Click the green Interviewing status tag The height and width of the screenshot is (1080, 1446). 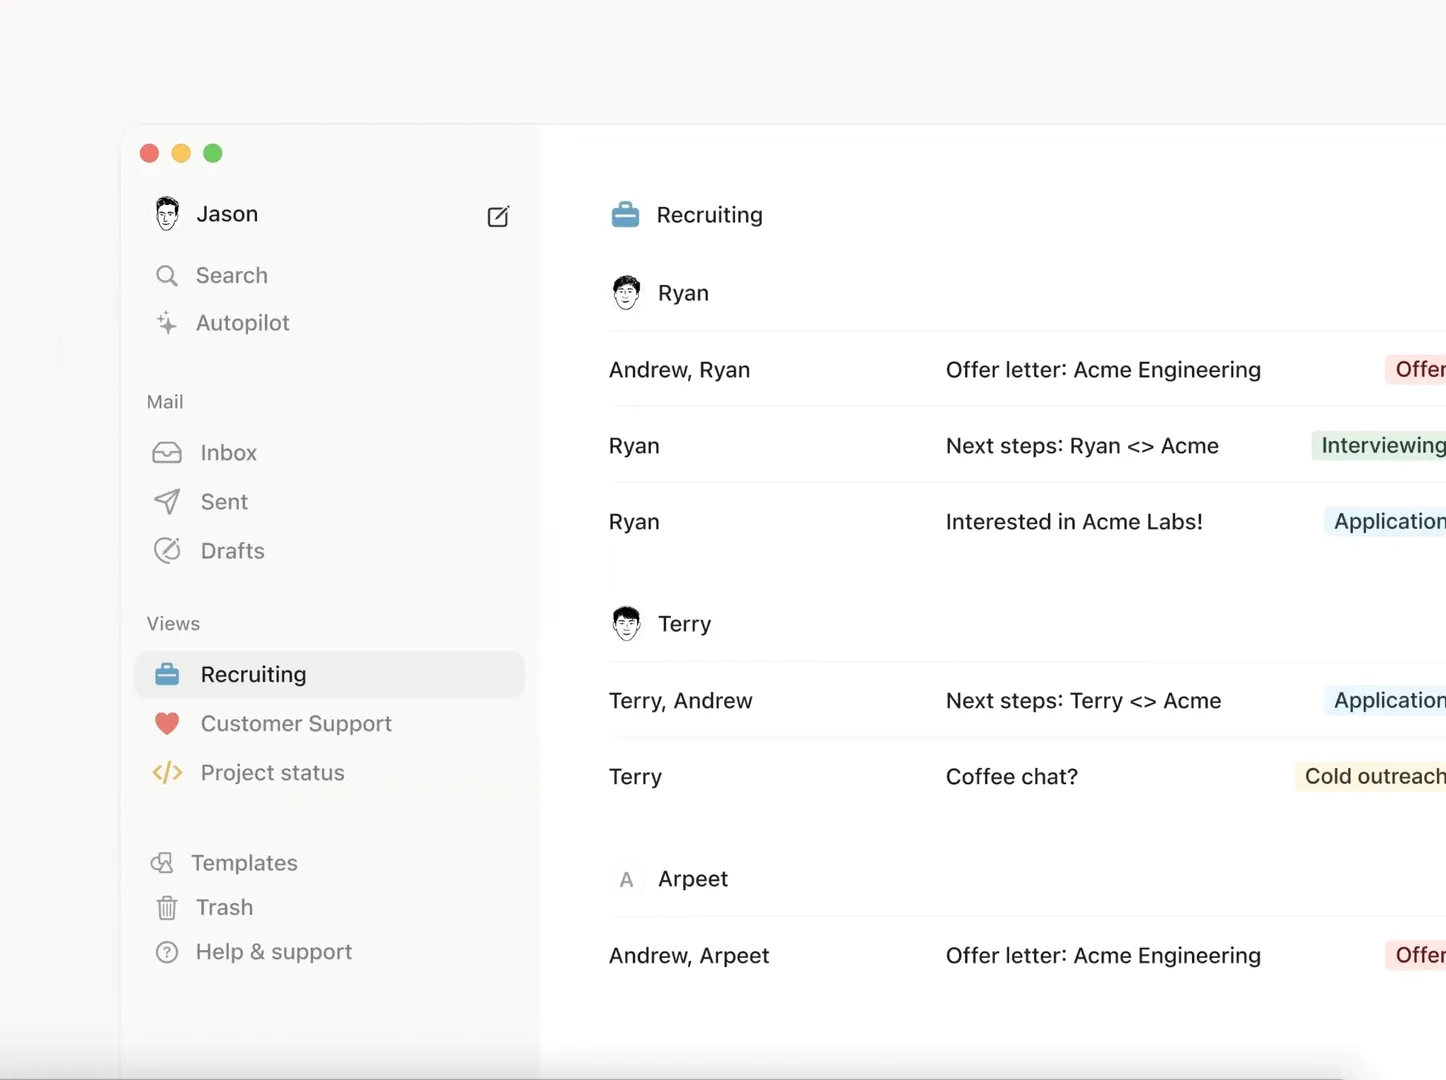coord(1380,446)
